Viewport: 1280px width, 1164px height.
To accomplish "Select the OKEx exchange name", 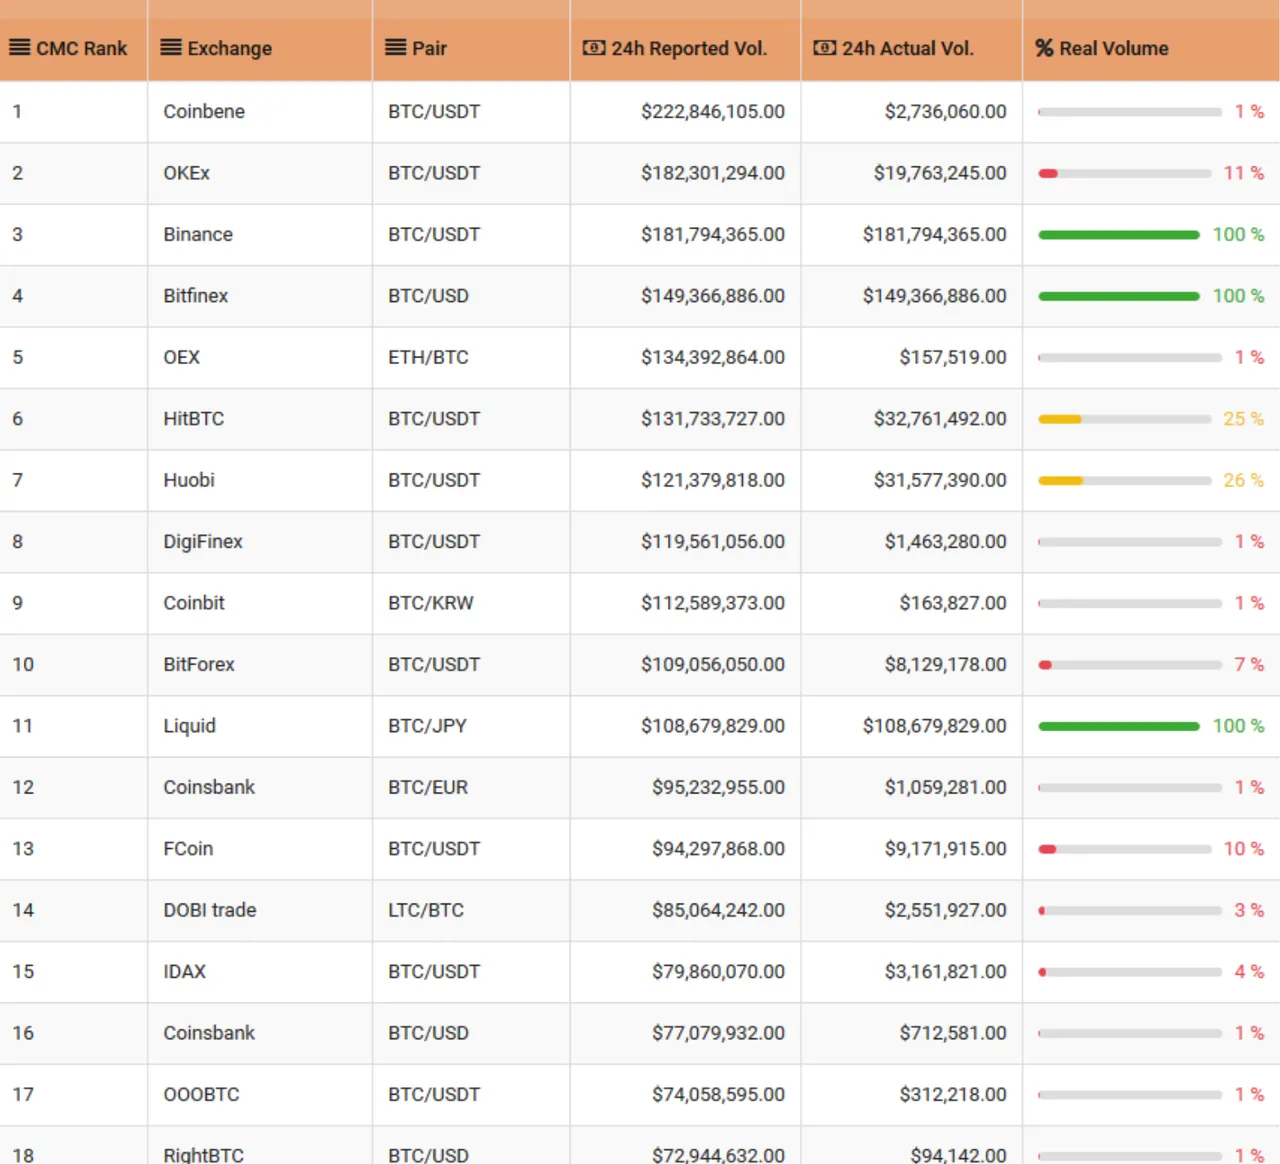I will coord(187,173).
